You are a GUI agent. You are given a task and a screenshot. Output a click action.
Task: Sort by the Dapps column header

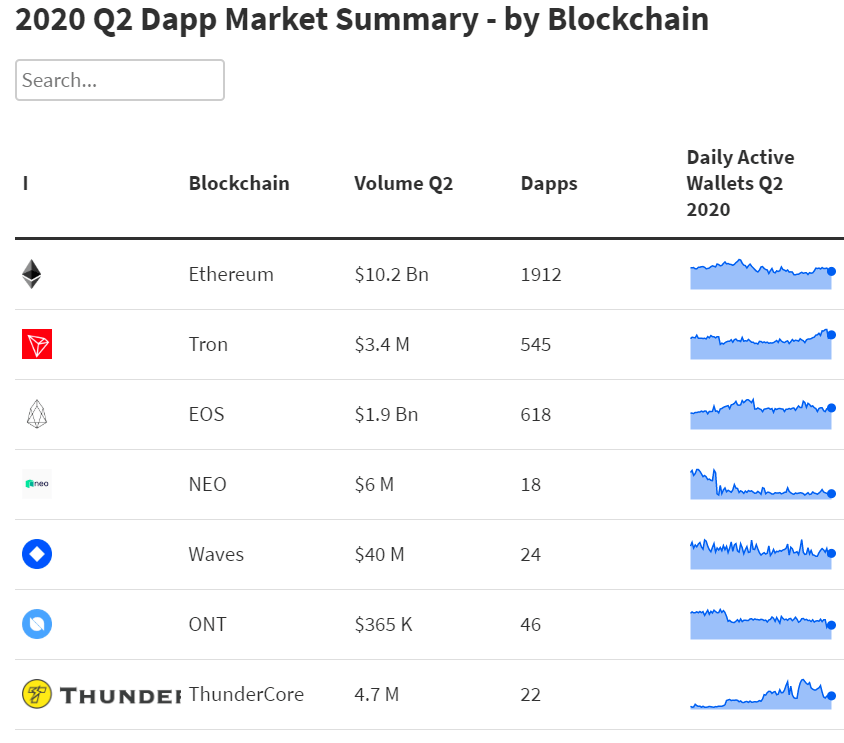click(x=549, y=183)
